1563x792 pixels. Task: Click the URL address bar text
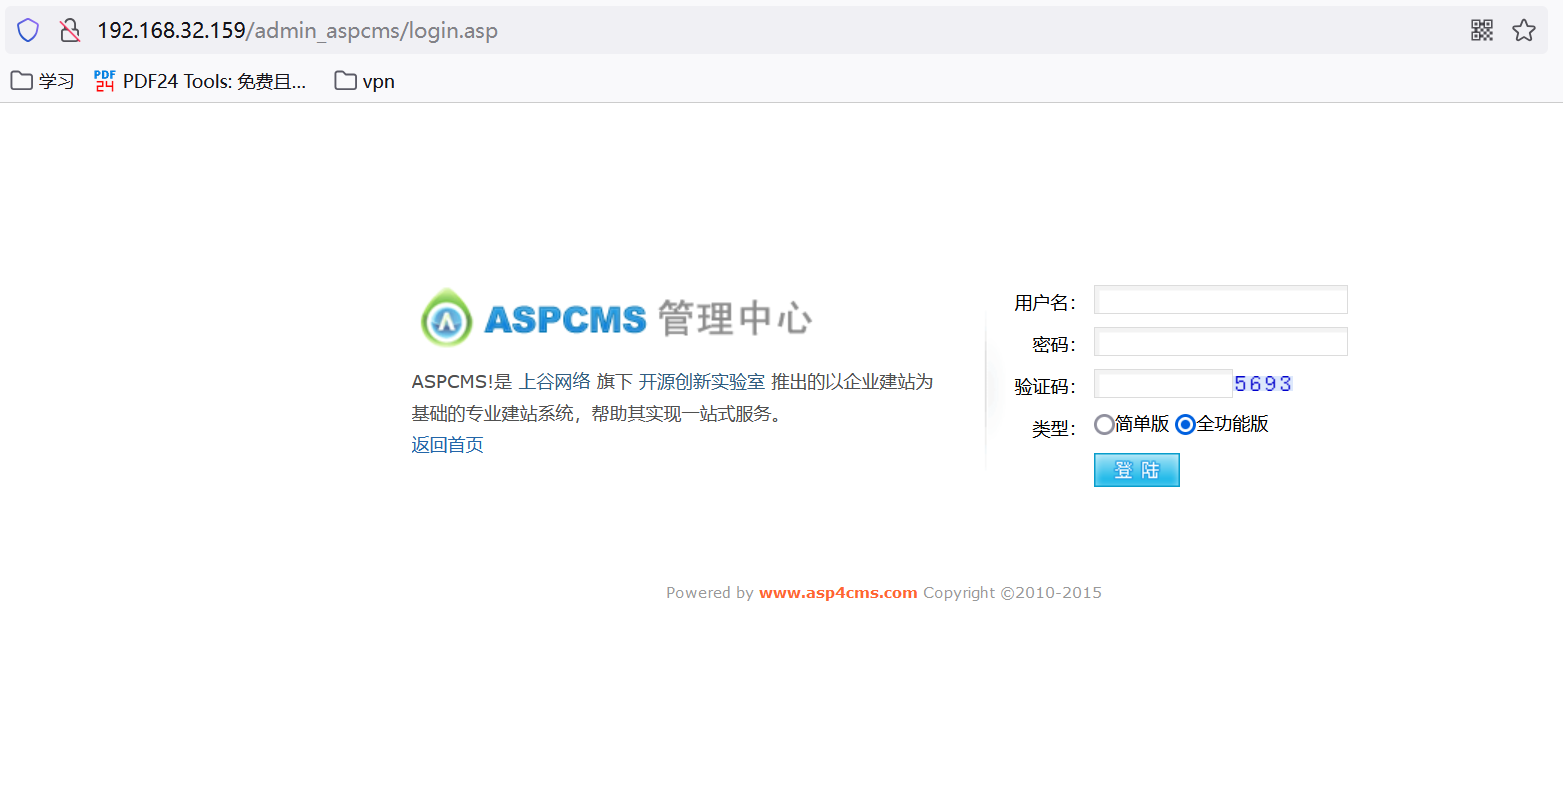pyautogui.click(x=297, y=30)
